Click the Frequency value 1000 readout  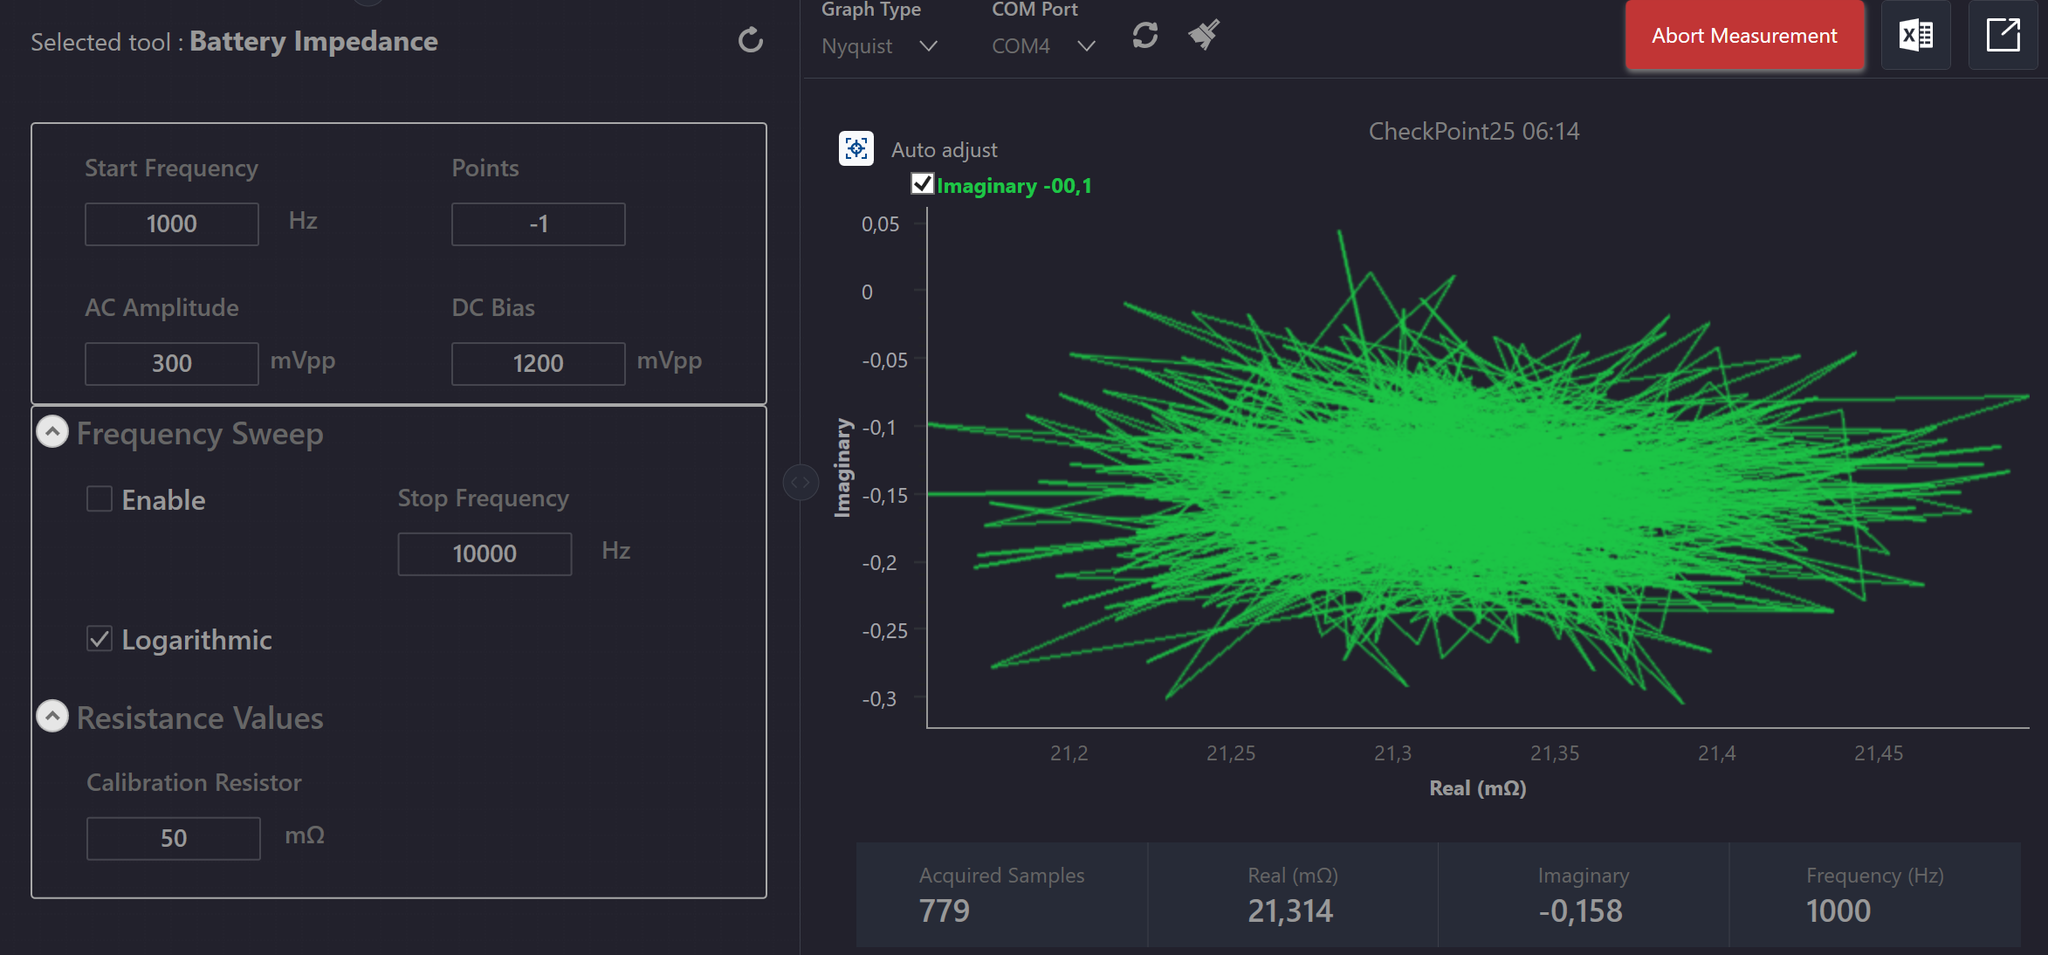tap(1838, 911)
